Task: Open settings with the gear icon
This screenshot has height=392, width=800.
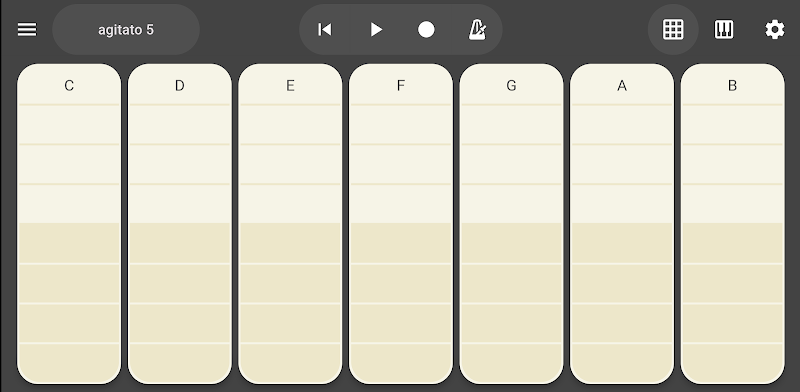Action: click(x=774, y=30)
